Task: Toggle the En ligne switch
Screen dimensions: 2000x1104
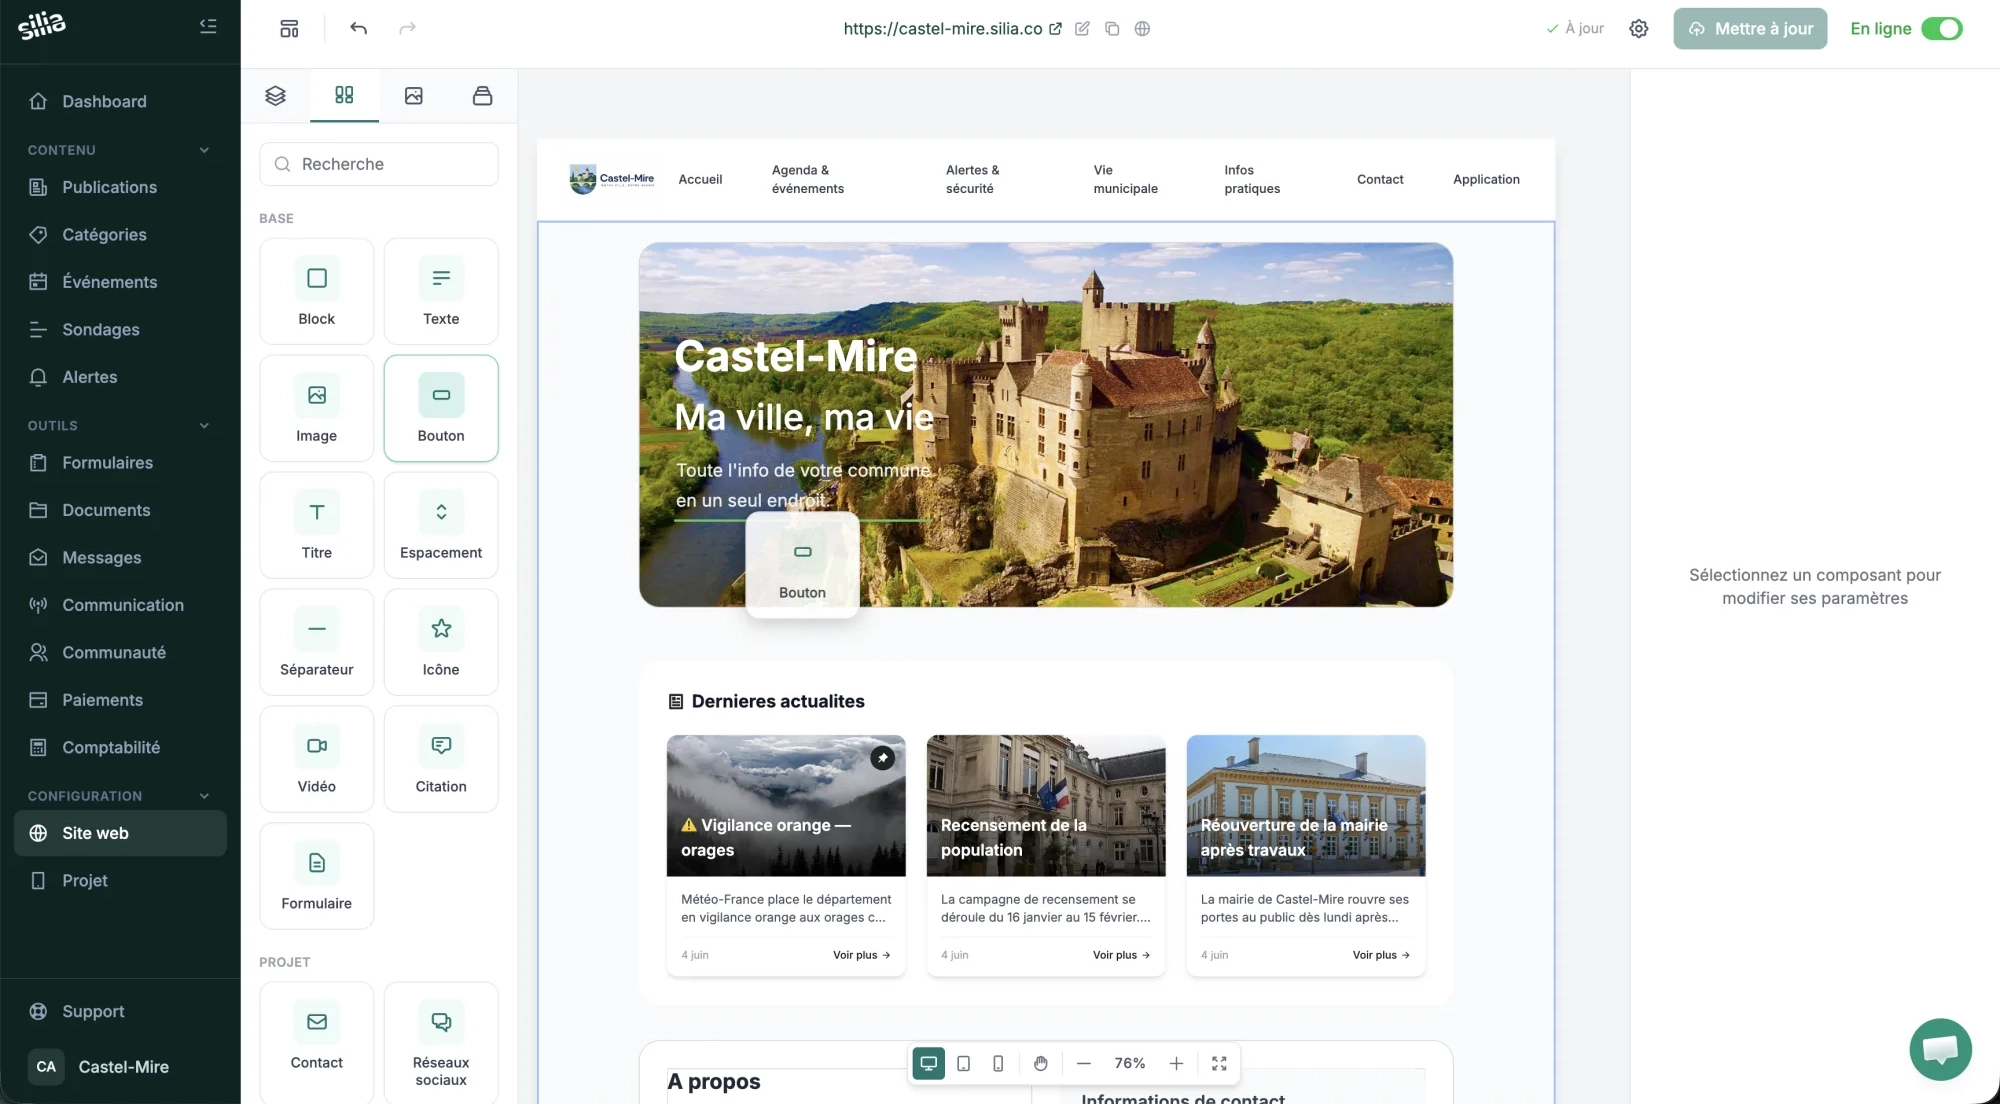Action: point(1941,29)
